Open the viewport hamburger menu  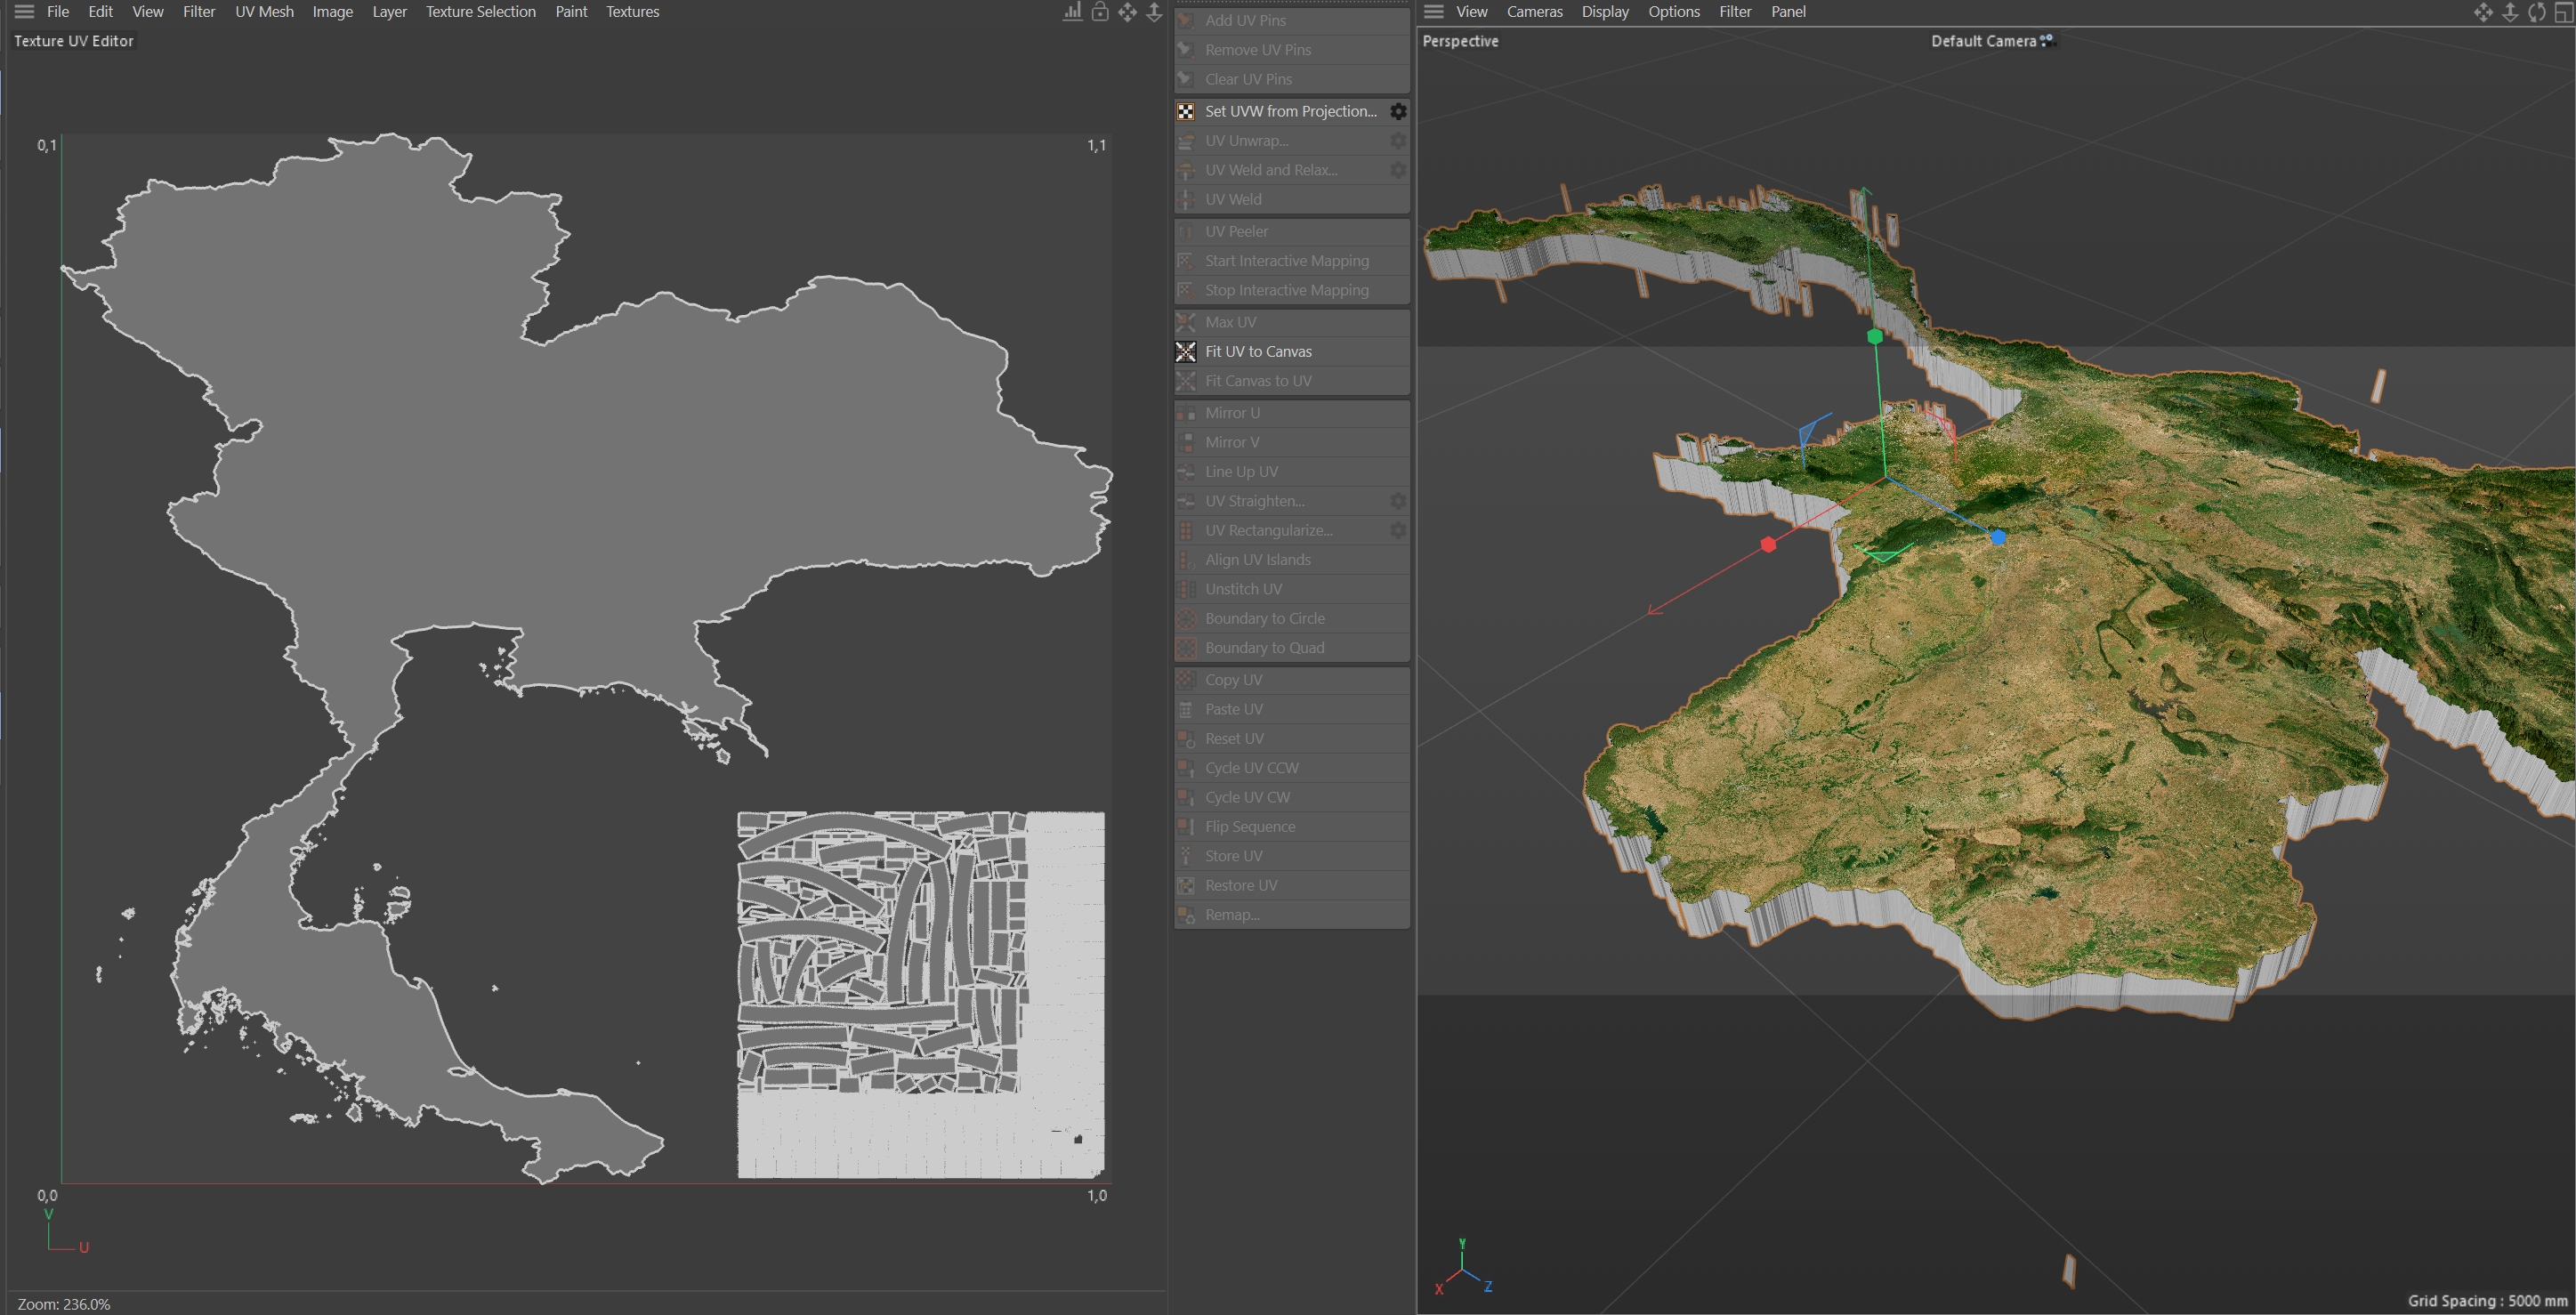pyautogui.click(x=1433, y=12)
